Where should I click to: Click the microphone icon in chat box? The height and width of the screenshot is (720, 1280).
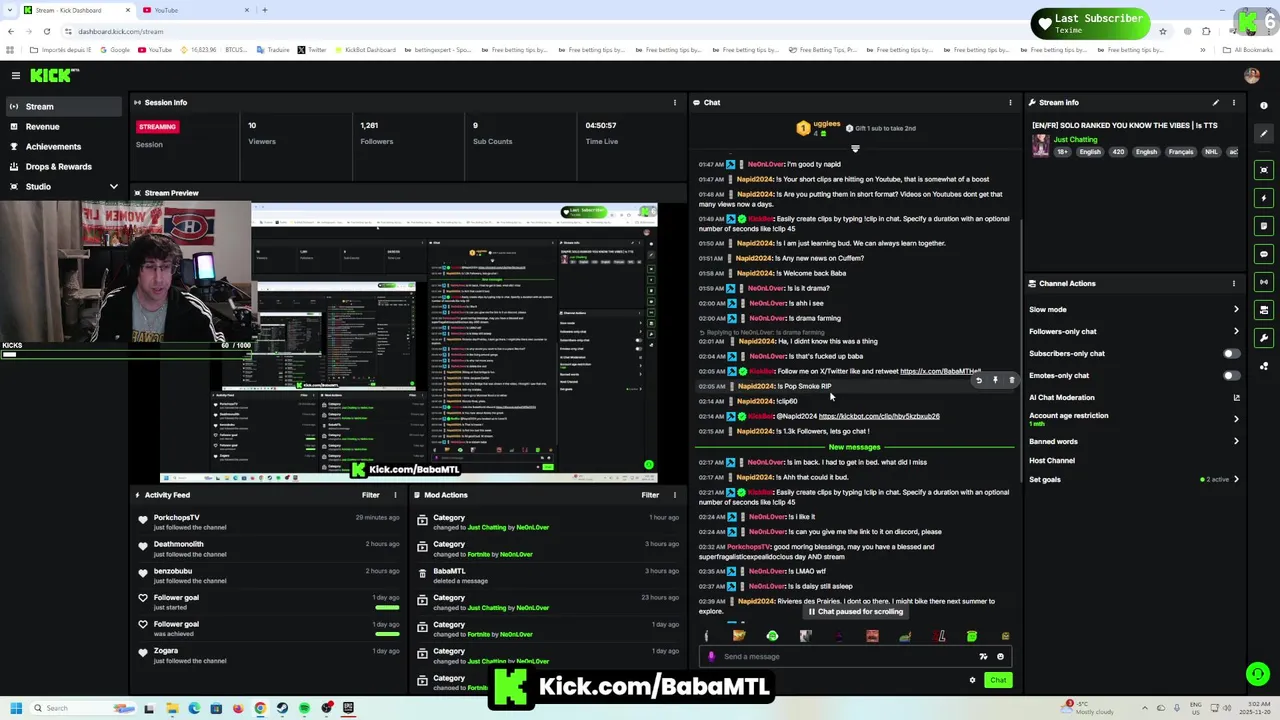[711, 657]
